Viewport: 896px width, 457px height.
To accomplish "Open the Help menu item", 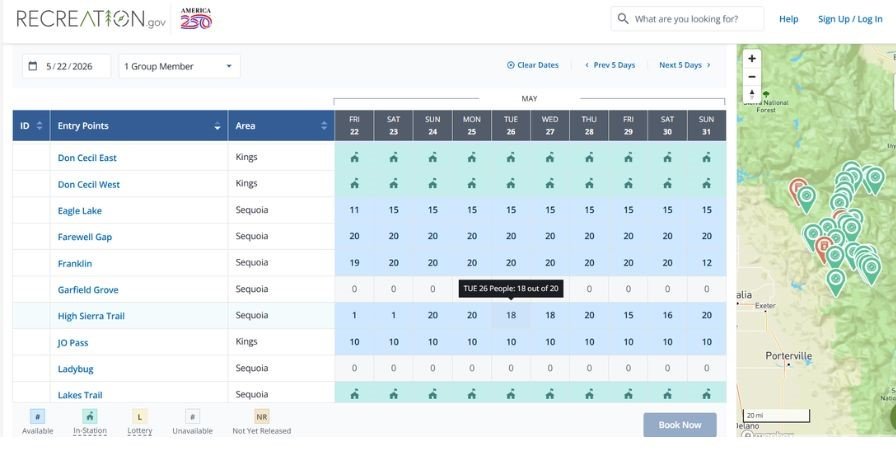I will tap(788, 19).
